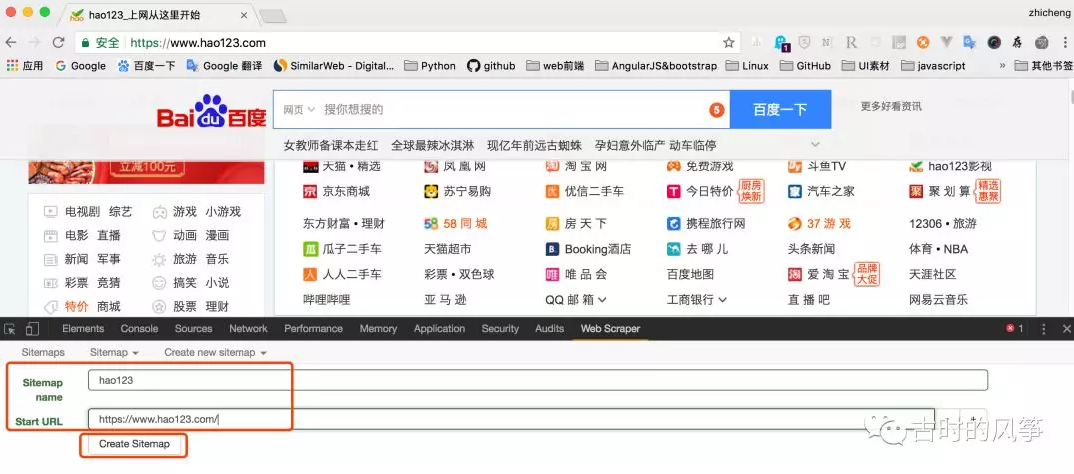Open the Apps bookmark shortcut

click(x=25, y=66)
